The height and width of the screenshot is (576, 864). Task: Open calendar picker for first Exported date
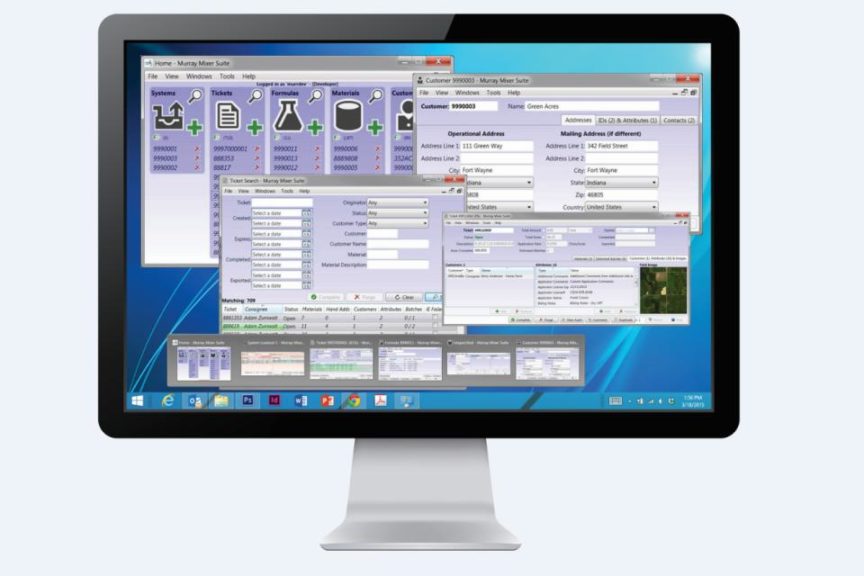306,275
